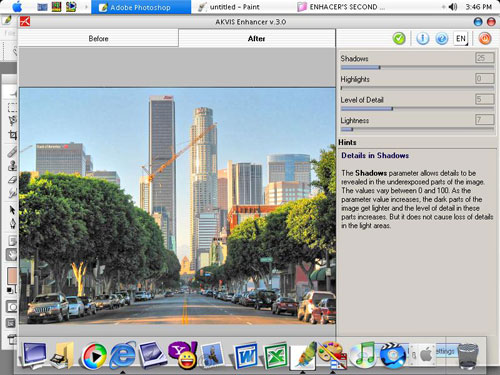Open the documents folder icon in the dock

click(63, 355)
